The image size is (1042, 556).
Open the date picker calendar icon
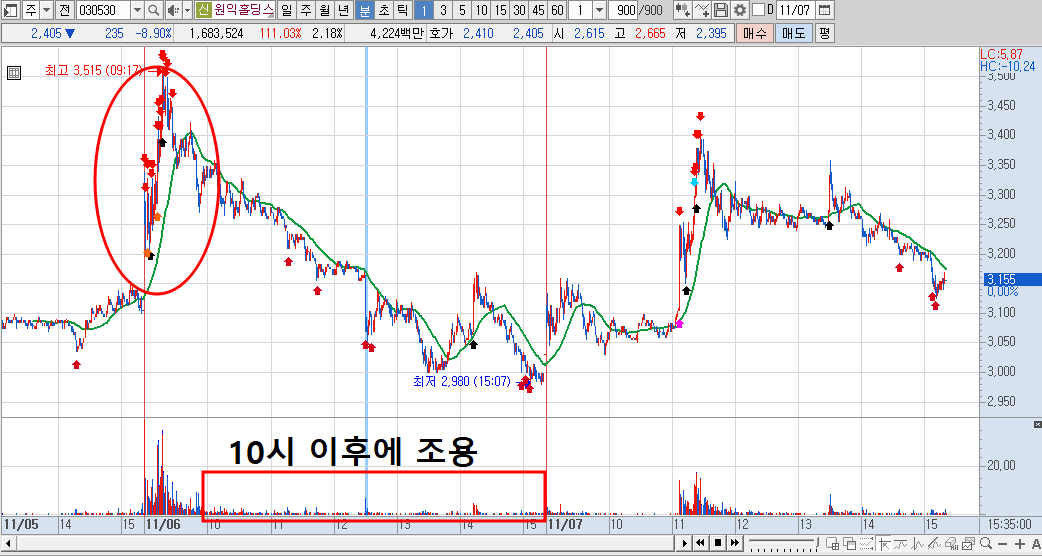coord(824,10)
